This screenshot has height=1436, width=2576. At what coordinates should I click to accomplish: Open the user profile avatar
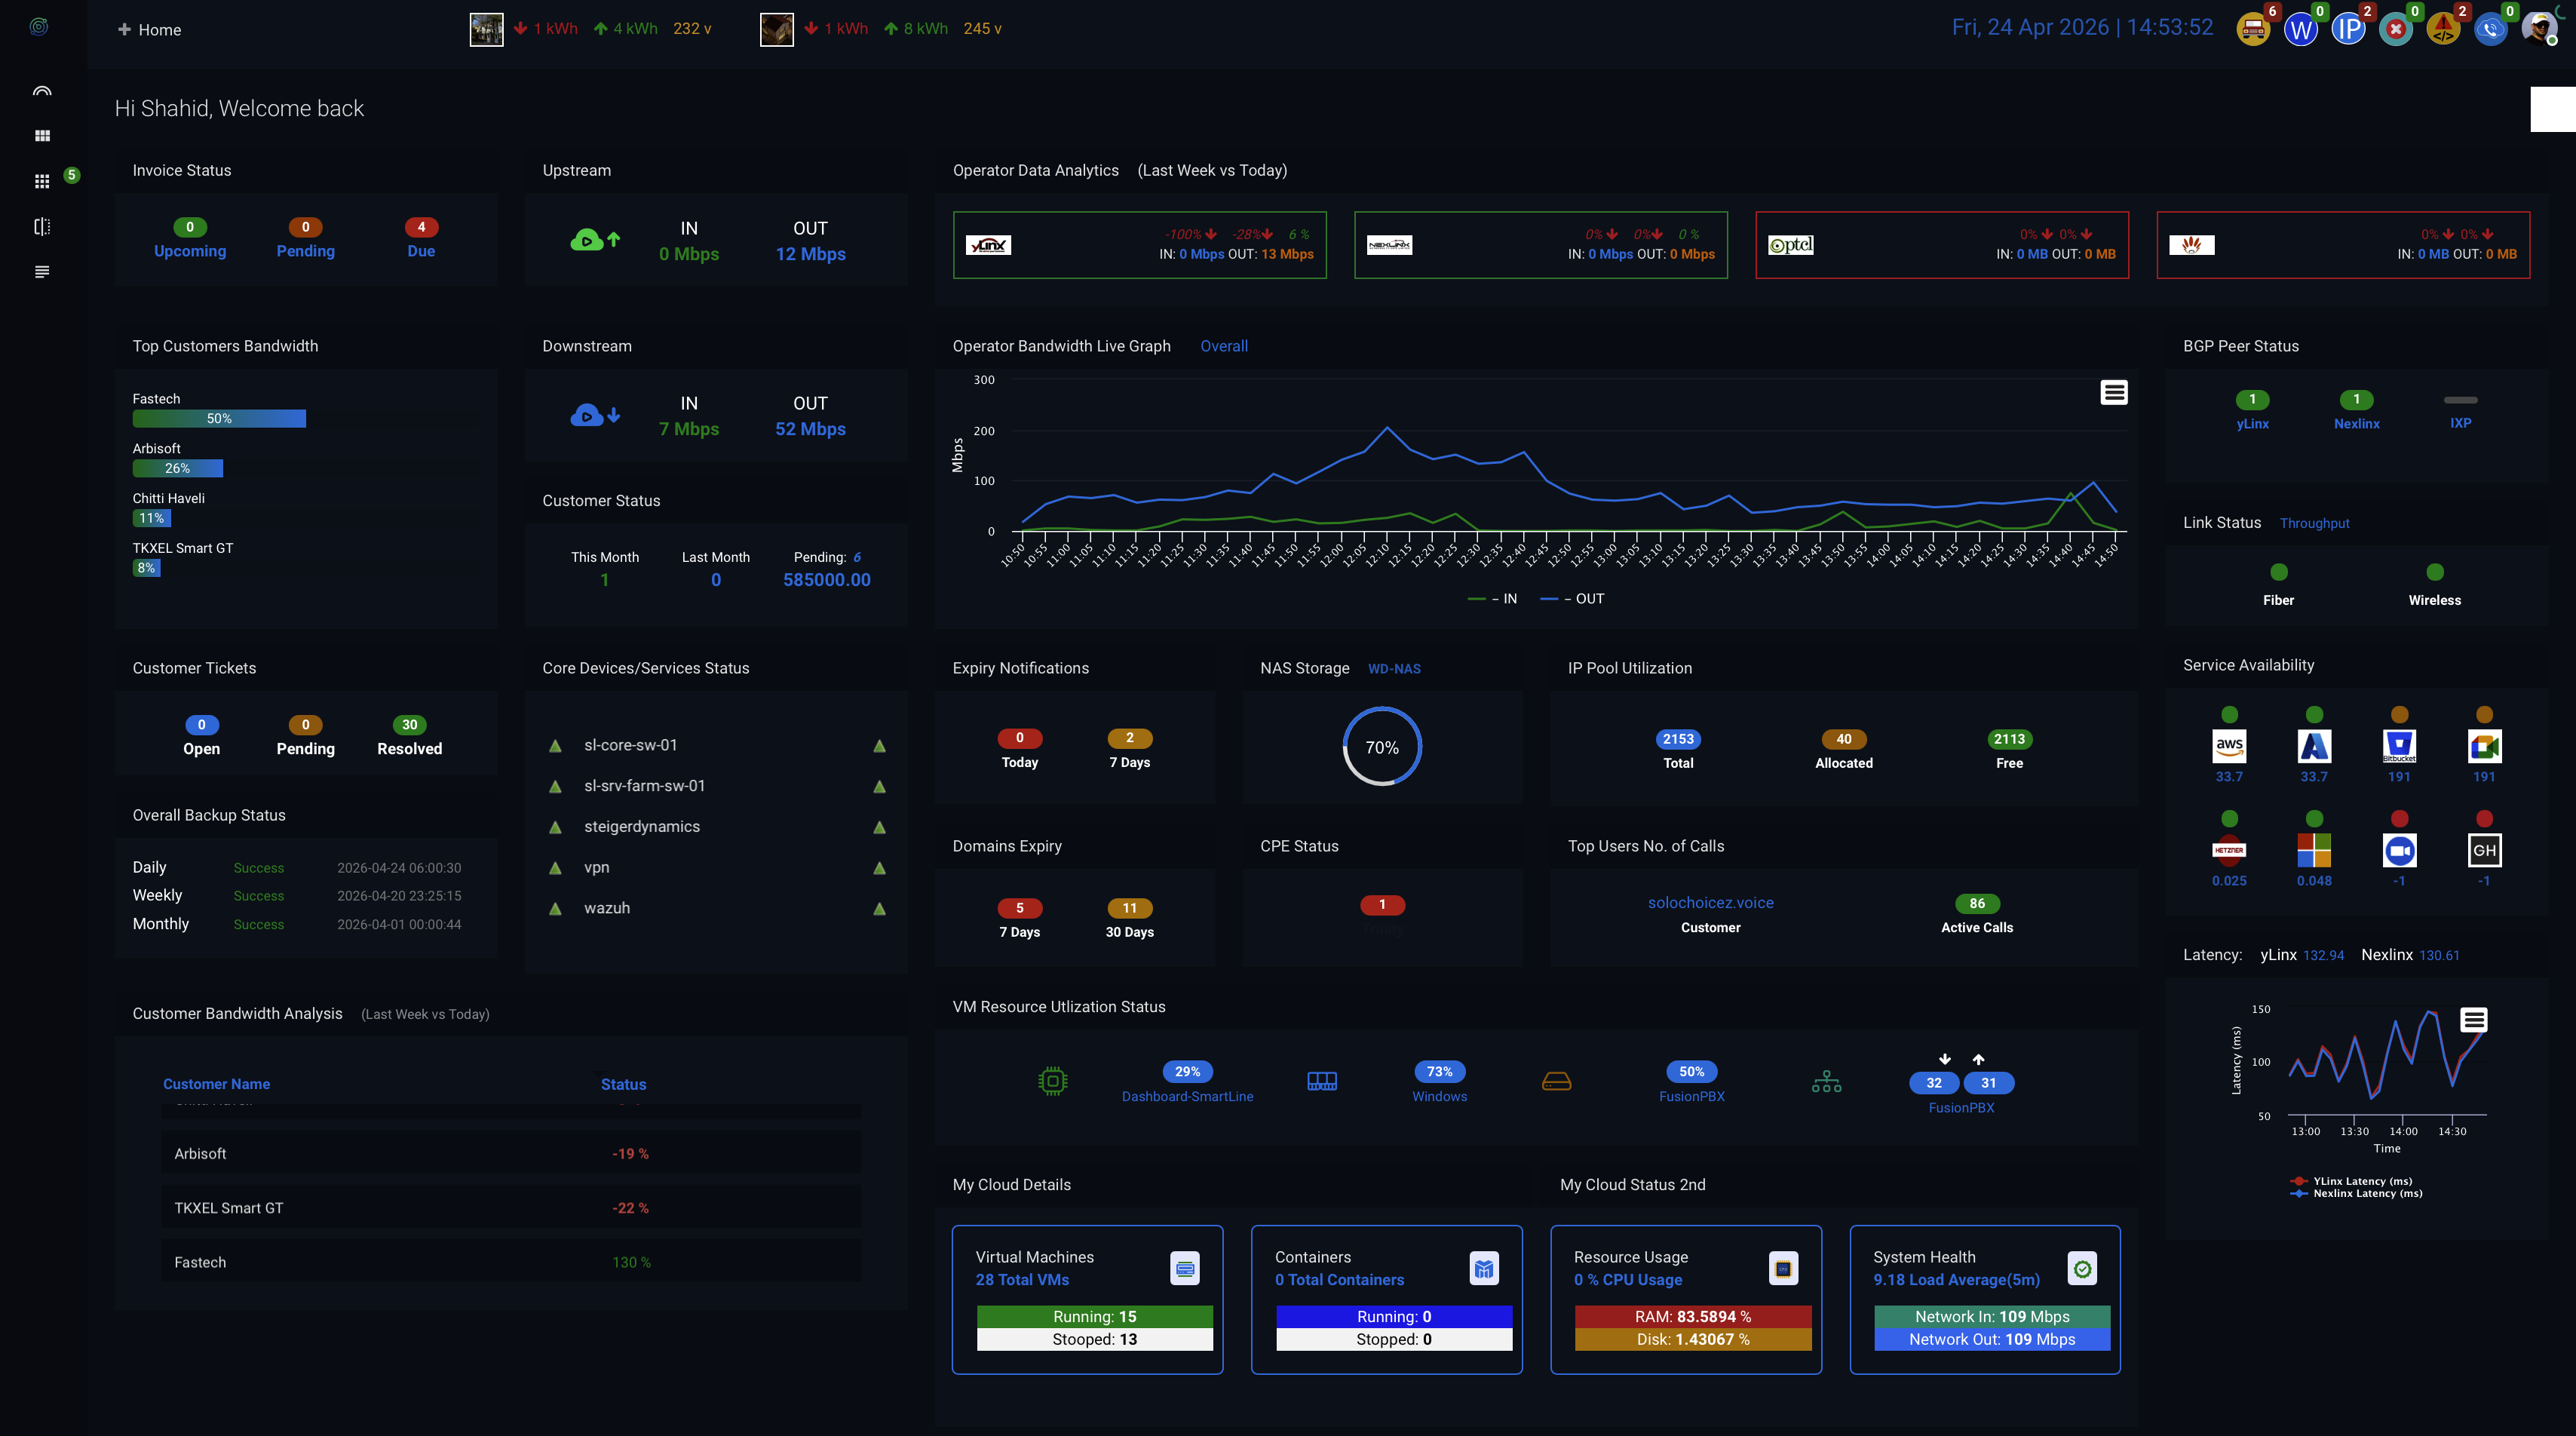click(x=2538, y=28)
